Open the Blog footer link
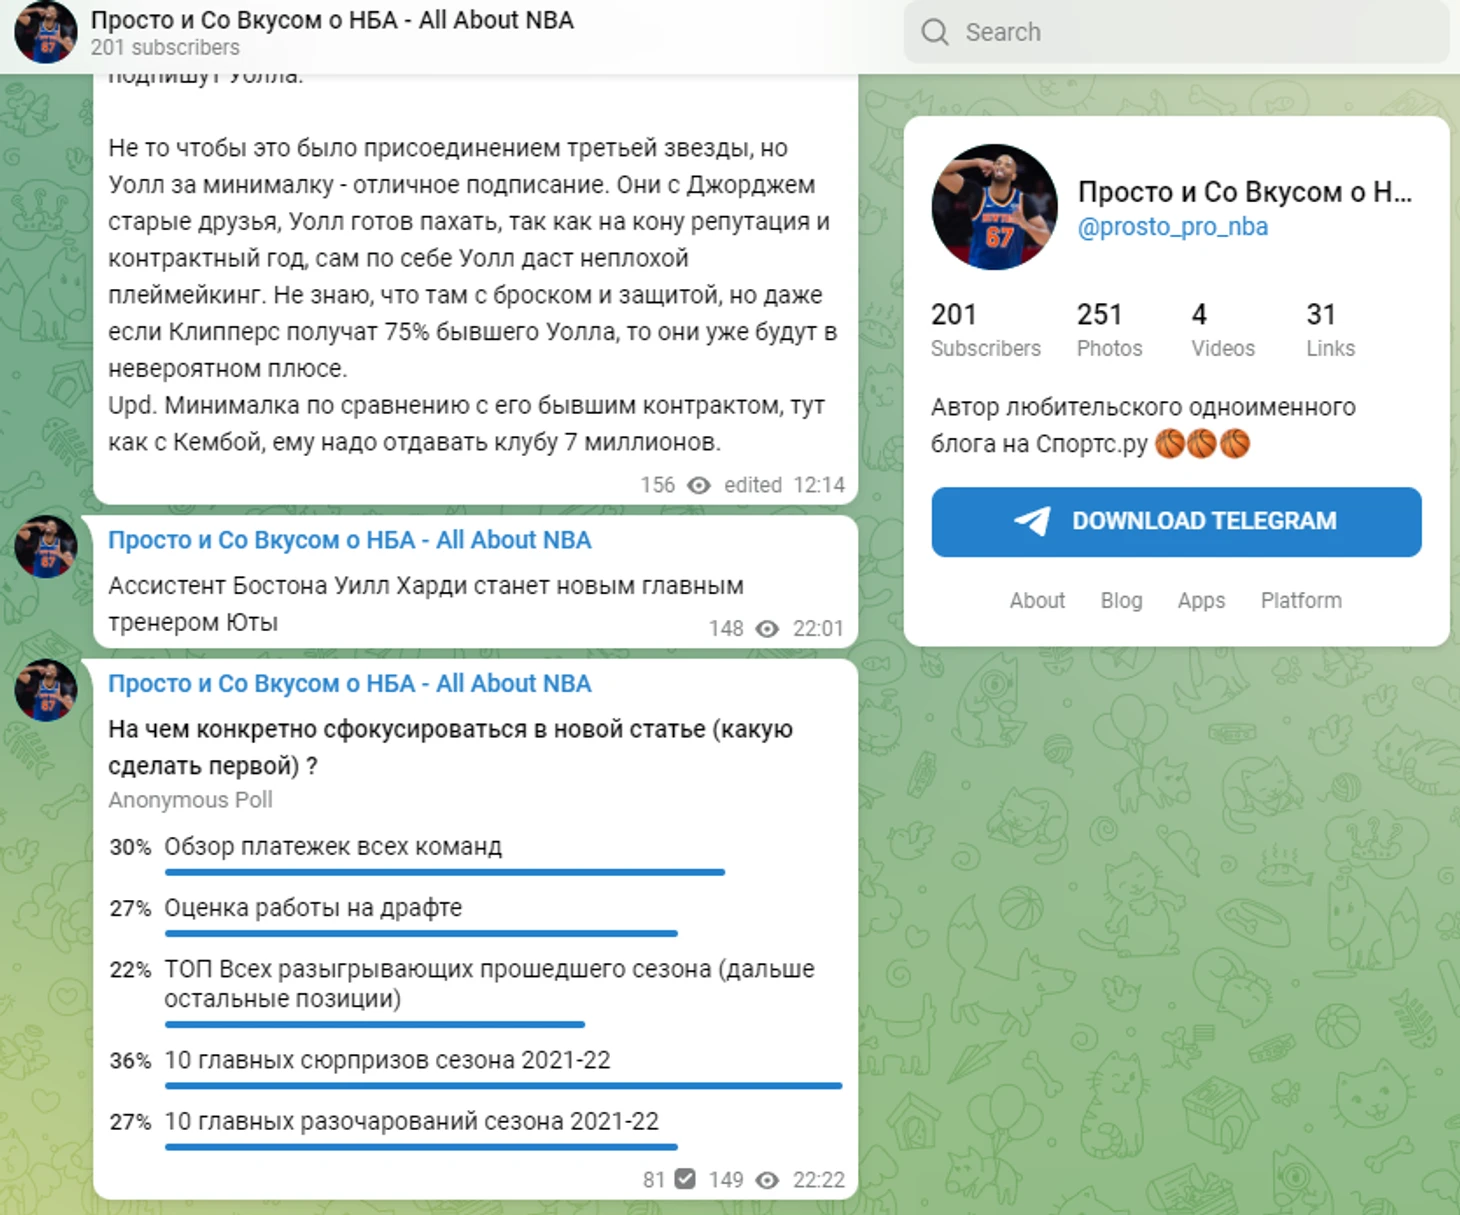The width and height of the screenshot is (1460, 1215). coord(1121,601)
